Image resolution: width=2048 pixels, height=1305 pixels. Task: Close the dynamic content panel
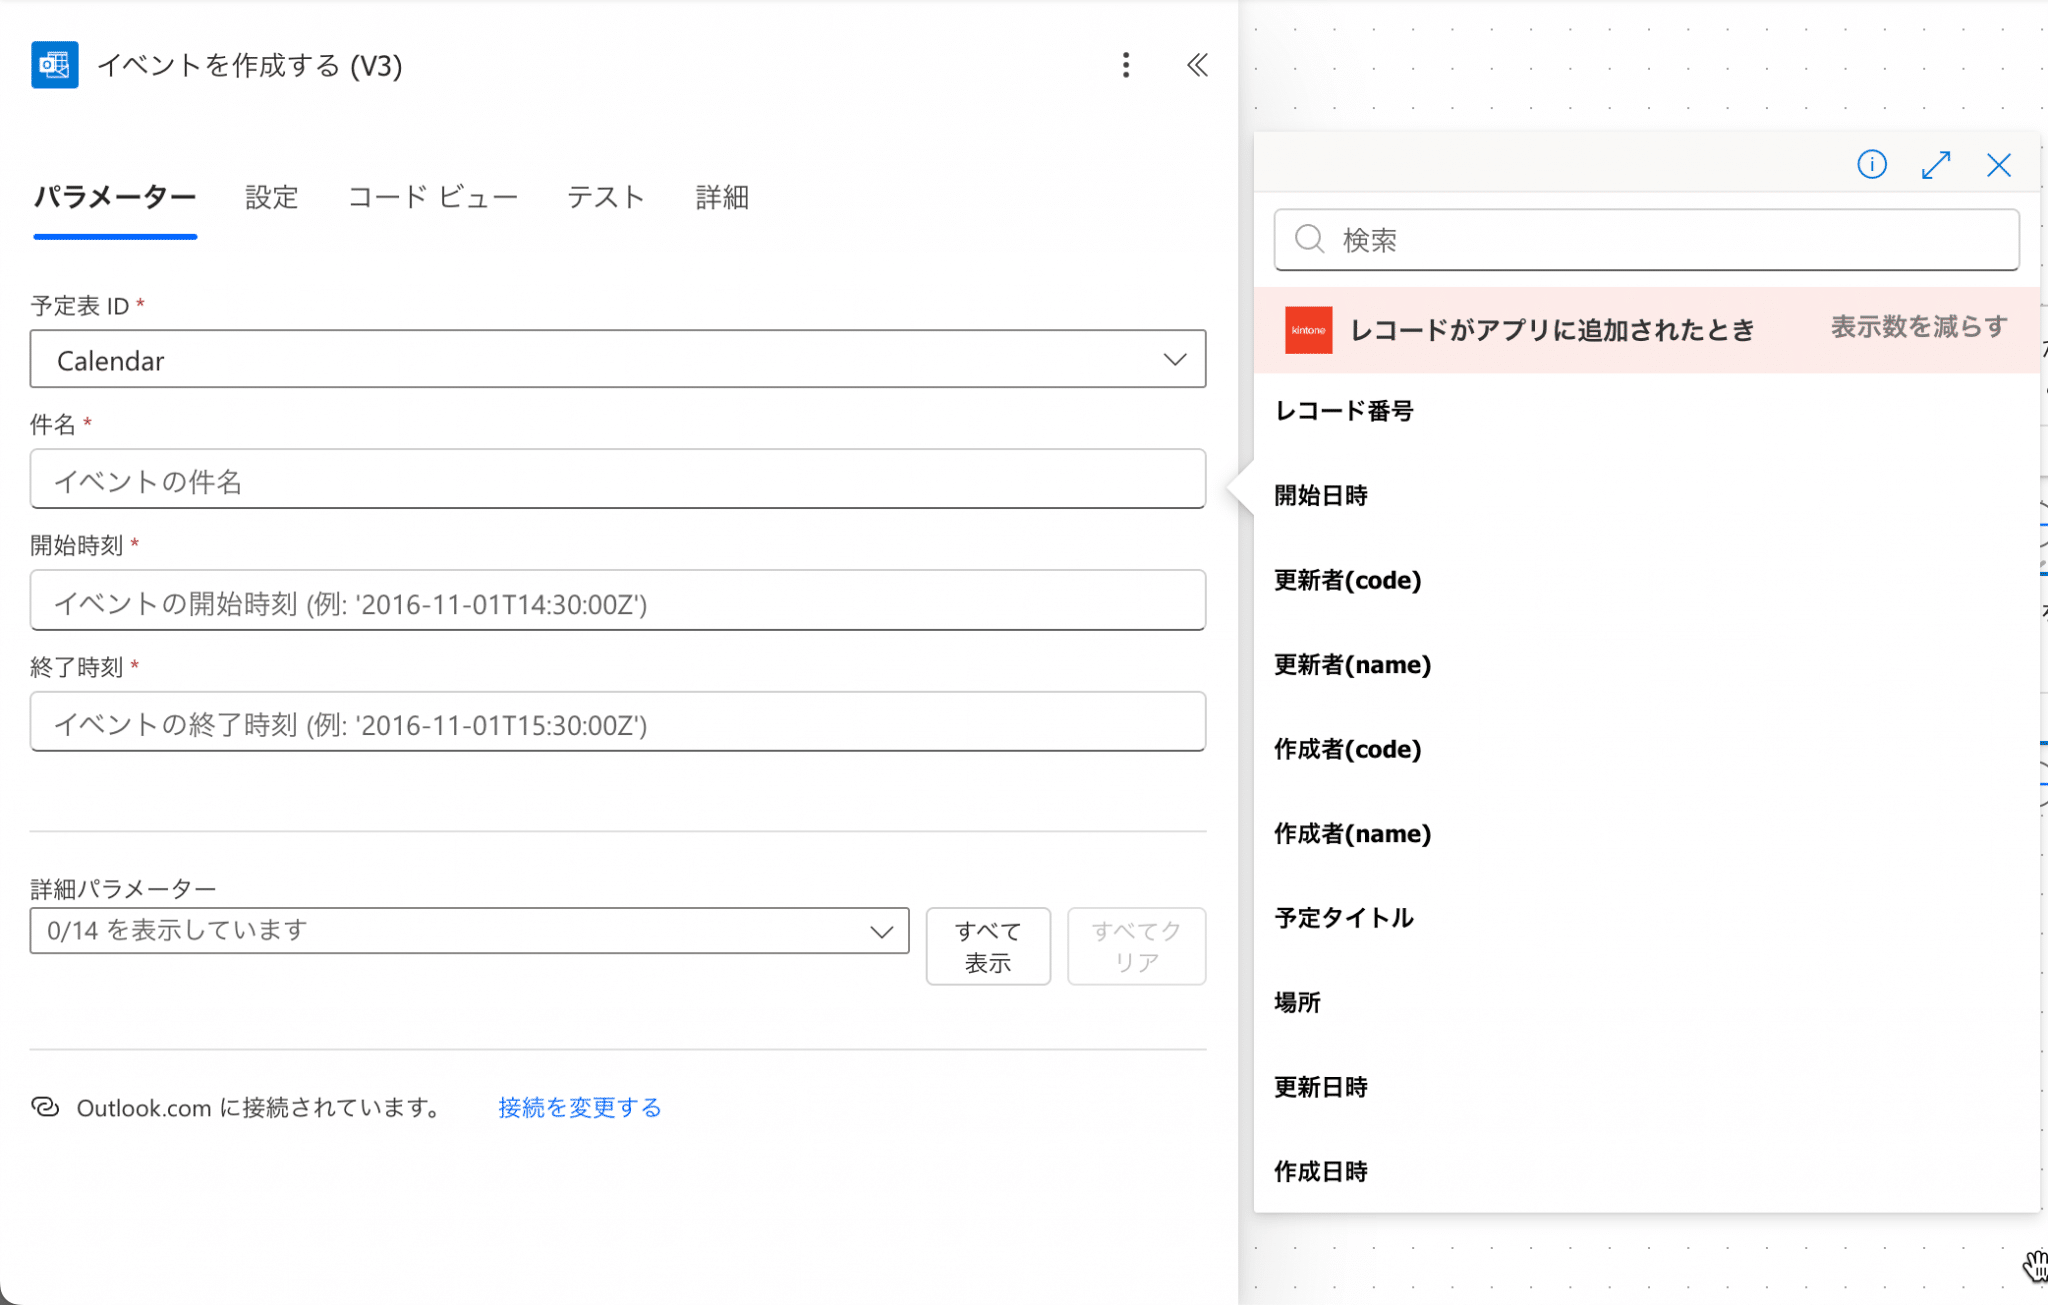tap(1999, 164)
